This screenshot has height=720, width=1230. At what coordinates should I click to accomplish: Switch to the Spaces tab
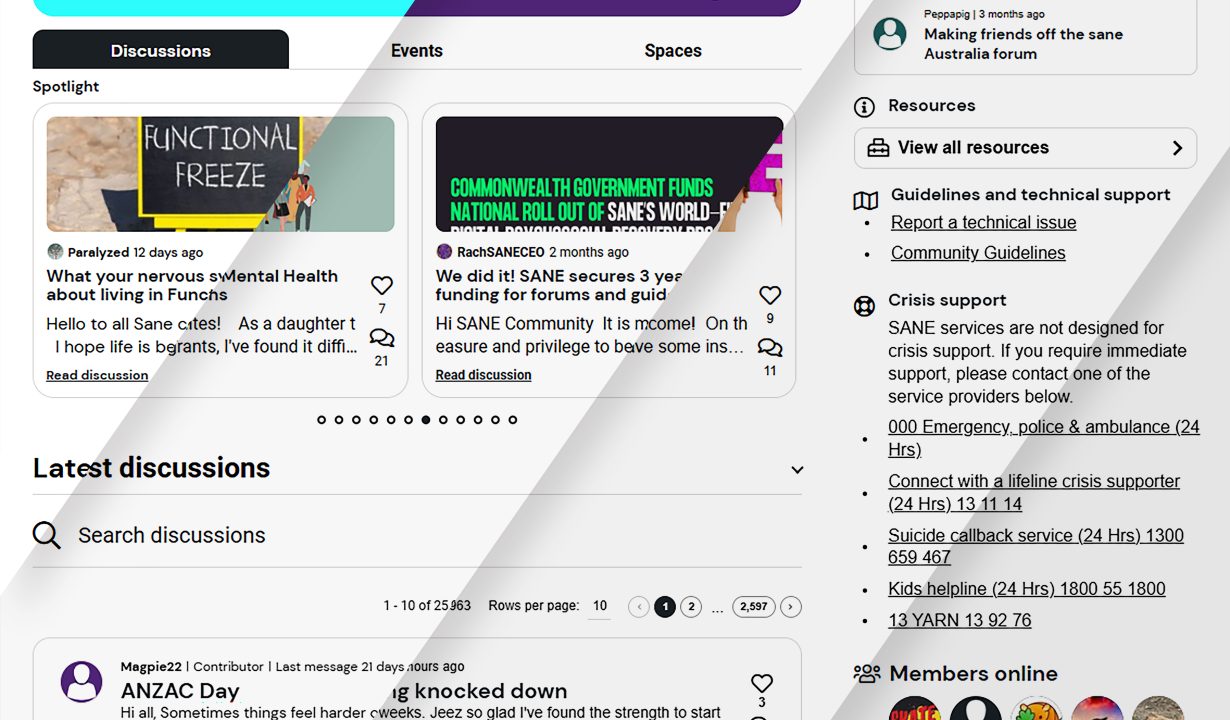(x=672, y=51)
